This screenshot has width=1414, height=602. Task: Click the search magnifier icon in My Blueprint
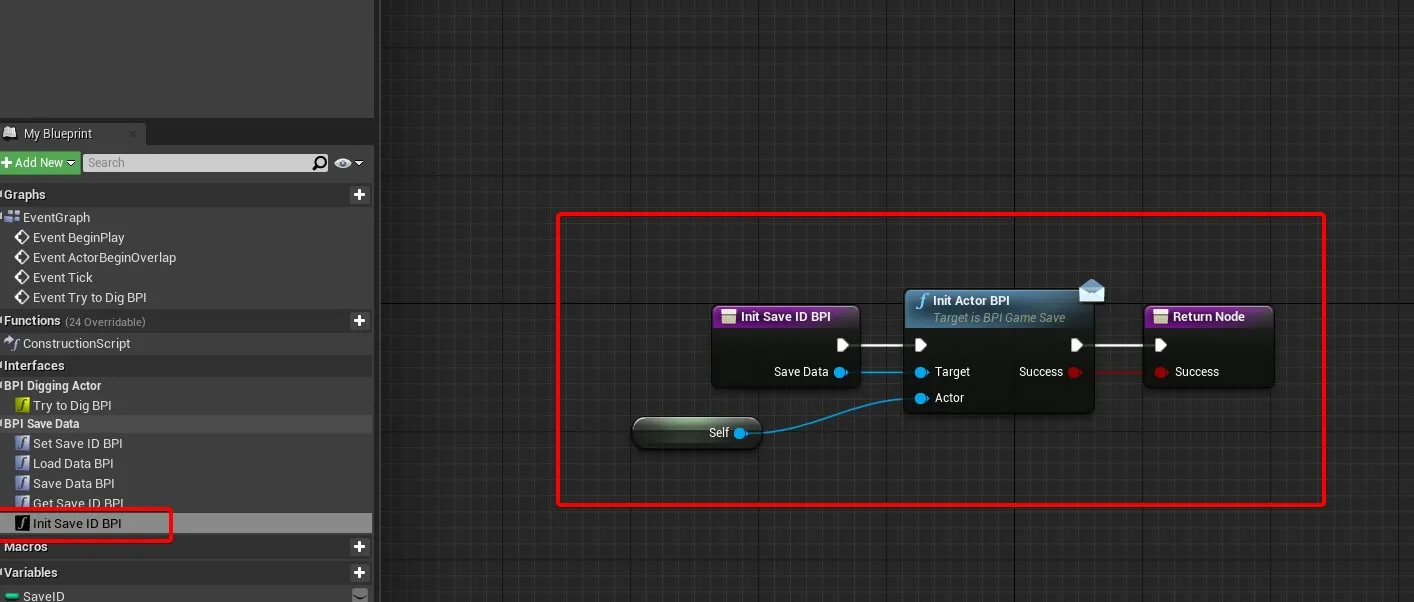tap(319, 163)
